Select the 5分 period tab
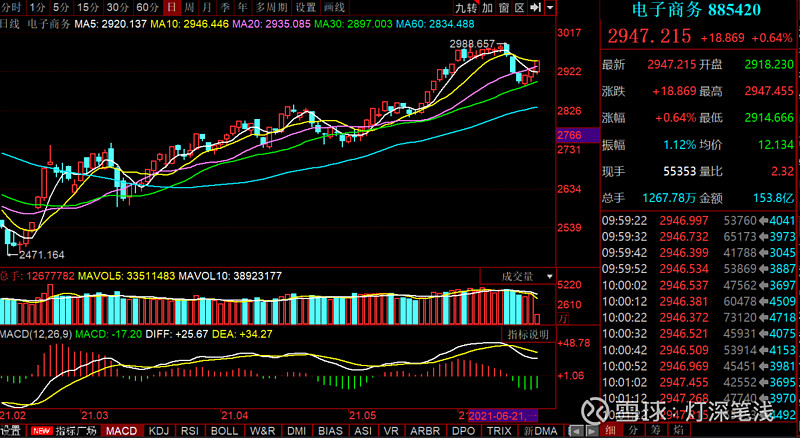Viewport: 800px width, 438px height. (x=61, y=7)
